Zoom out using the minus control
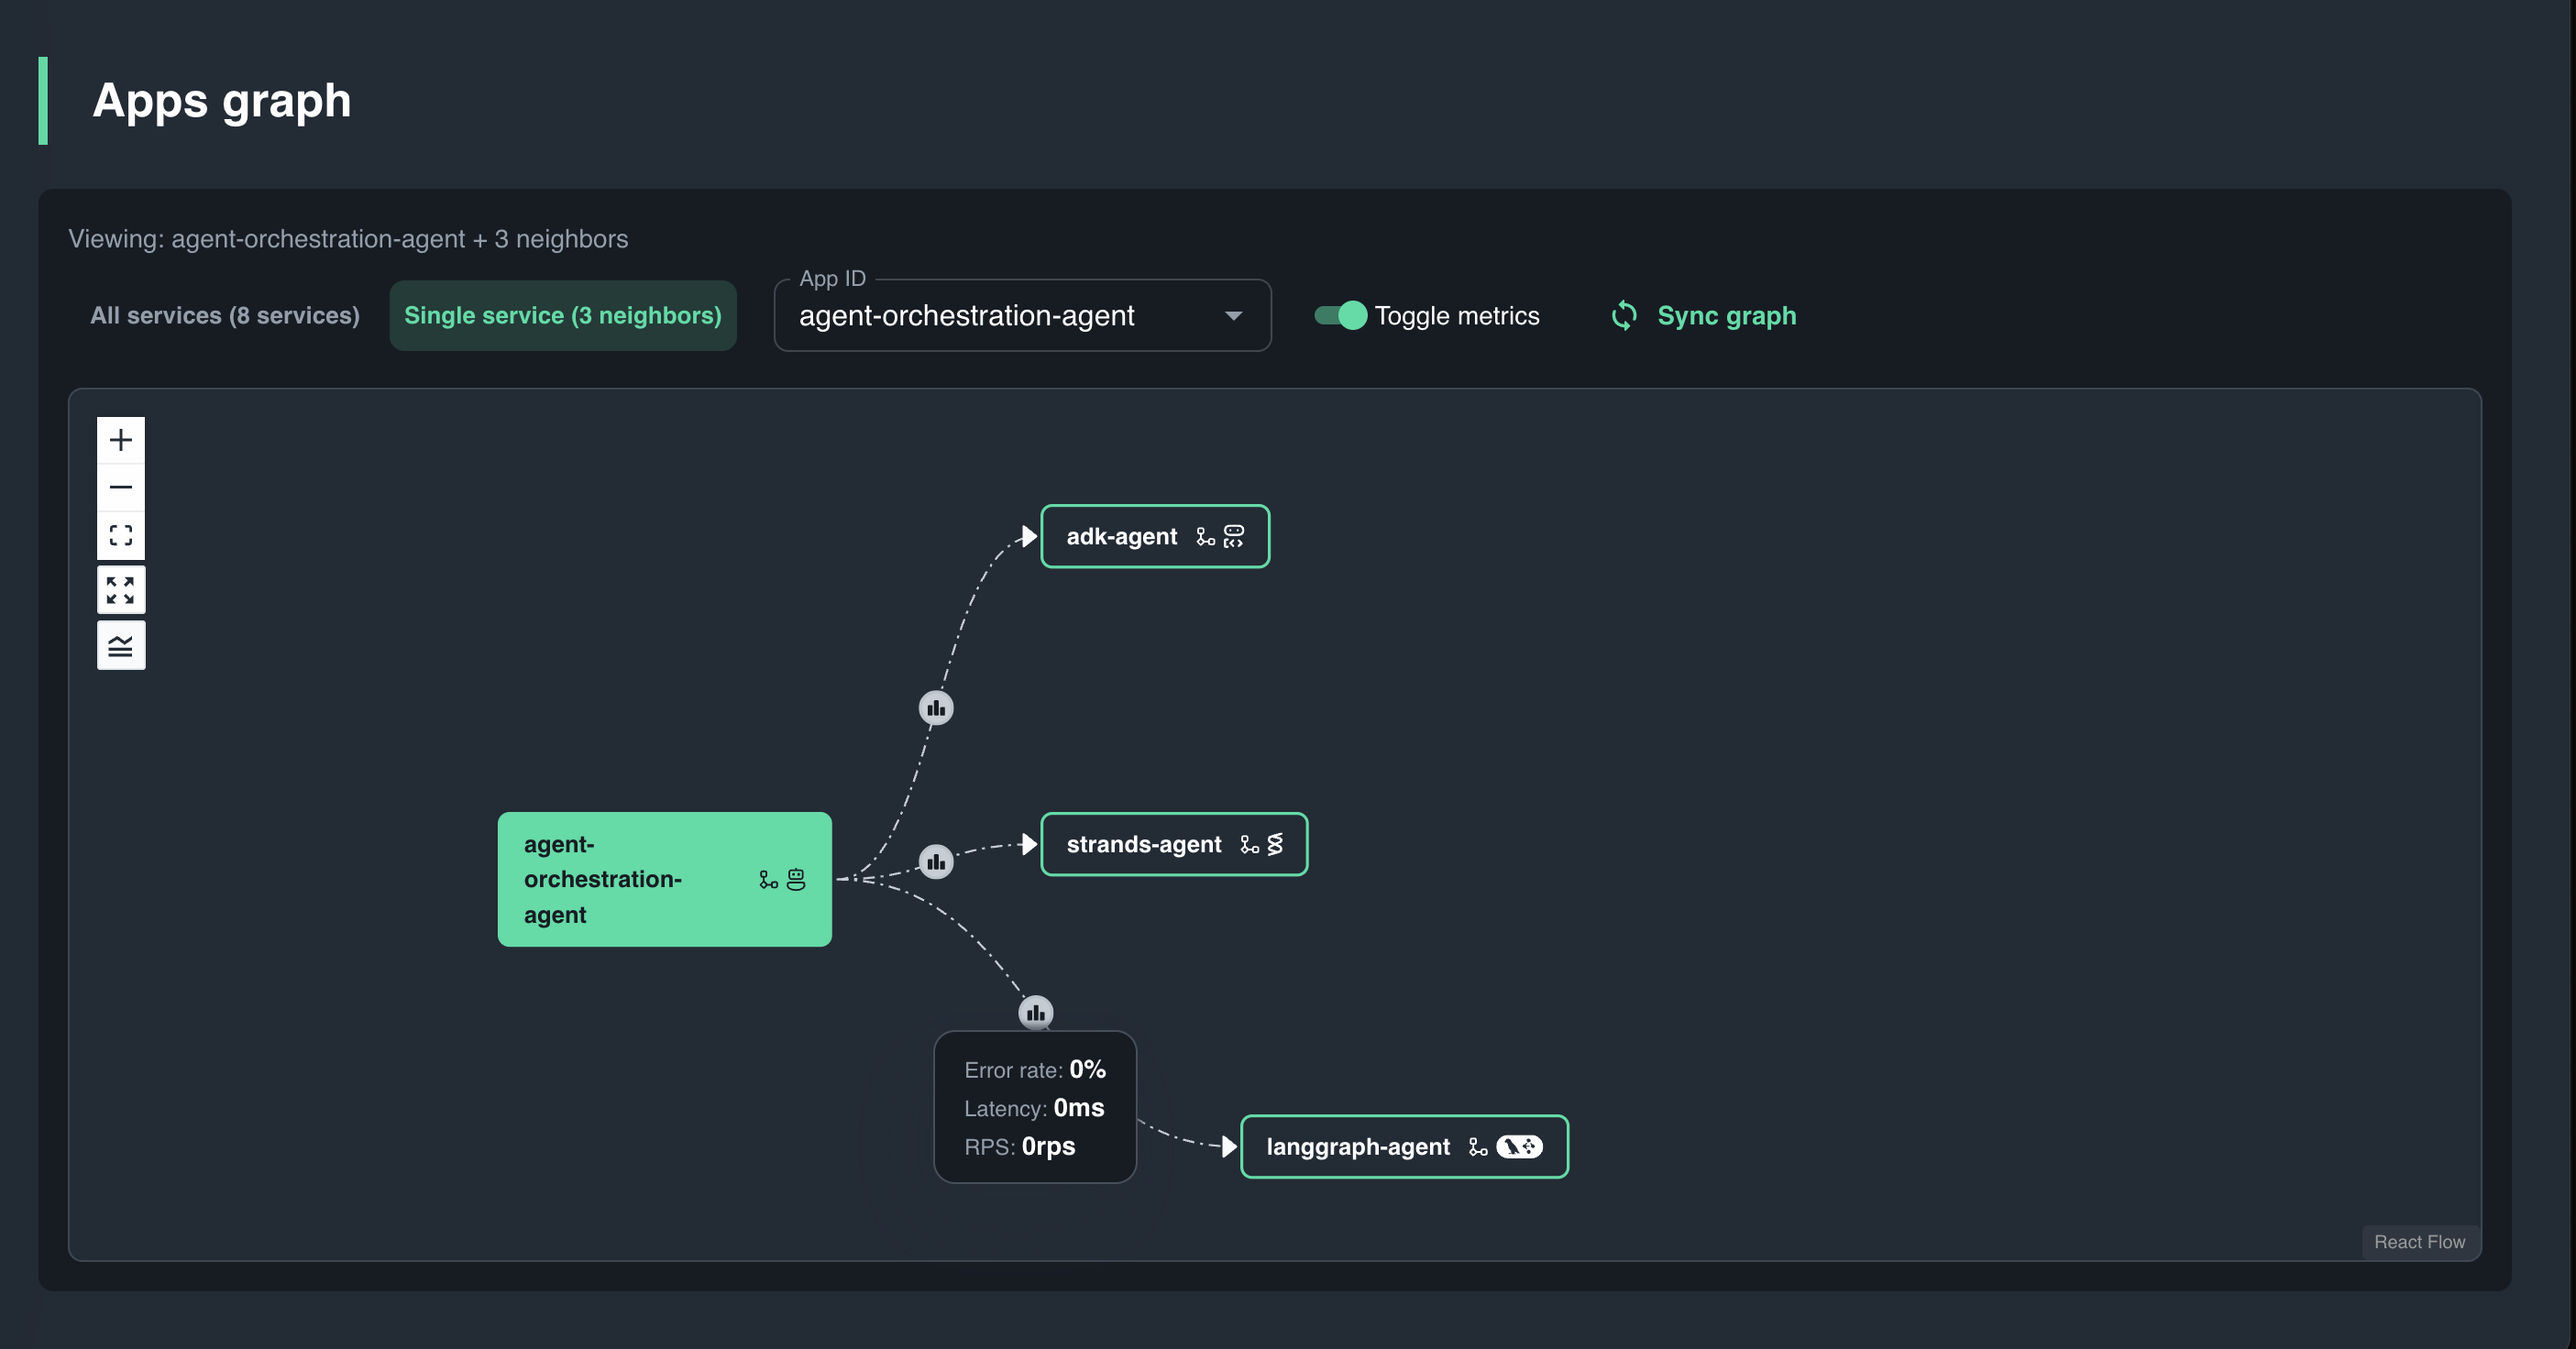Image resolution: width=2576 pixels, height=1349 pixels. point(121,487)
